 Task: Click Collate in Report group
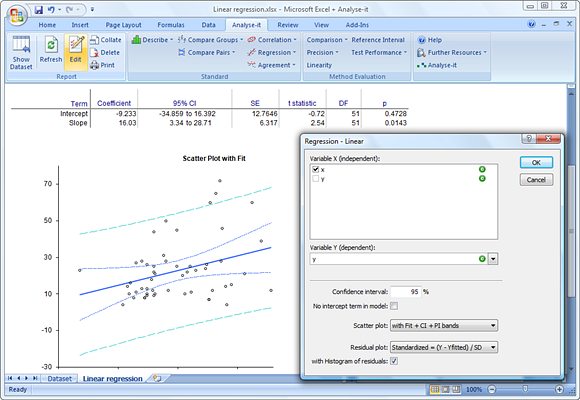[106, 40]
